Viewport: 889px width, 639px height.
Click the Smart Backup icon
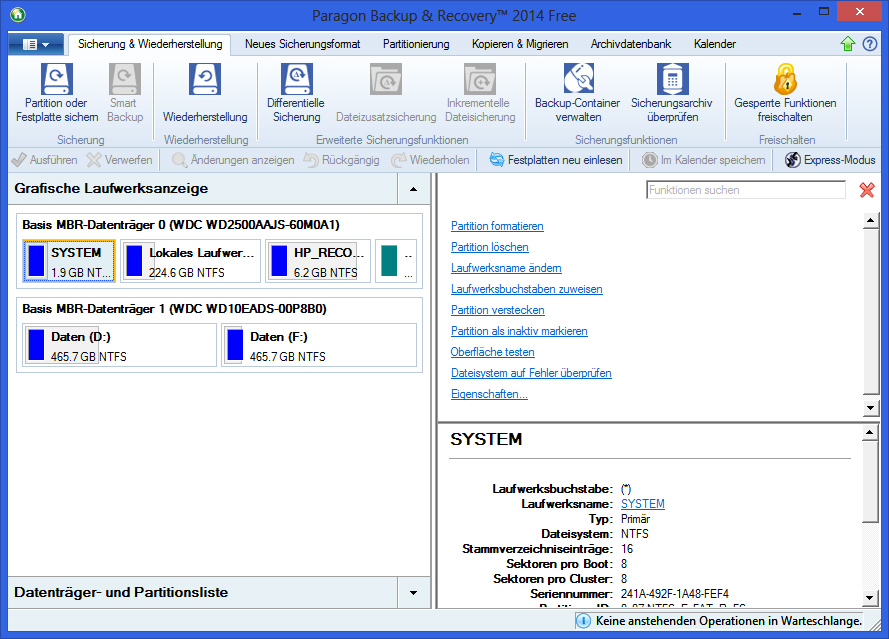tap(125, 79)
